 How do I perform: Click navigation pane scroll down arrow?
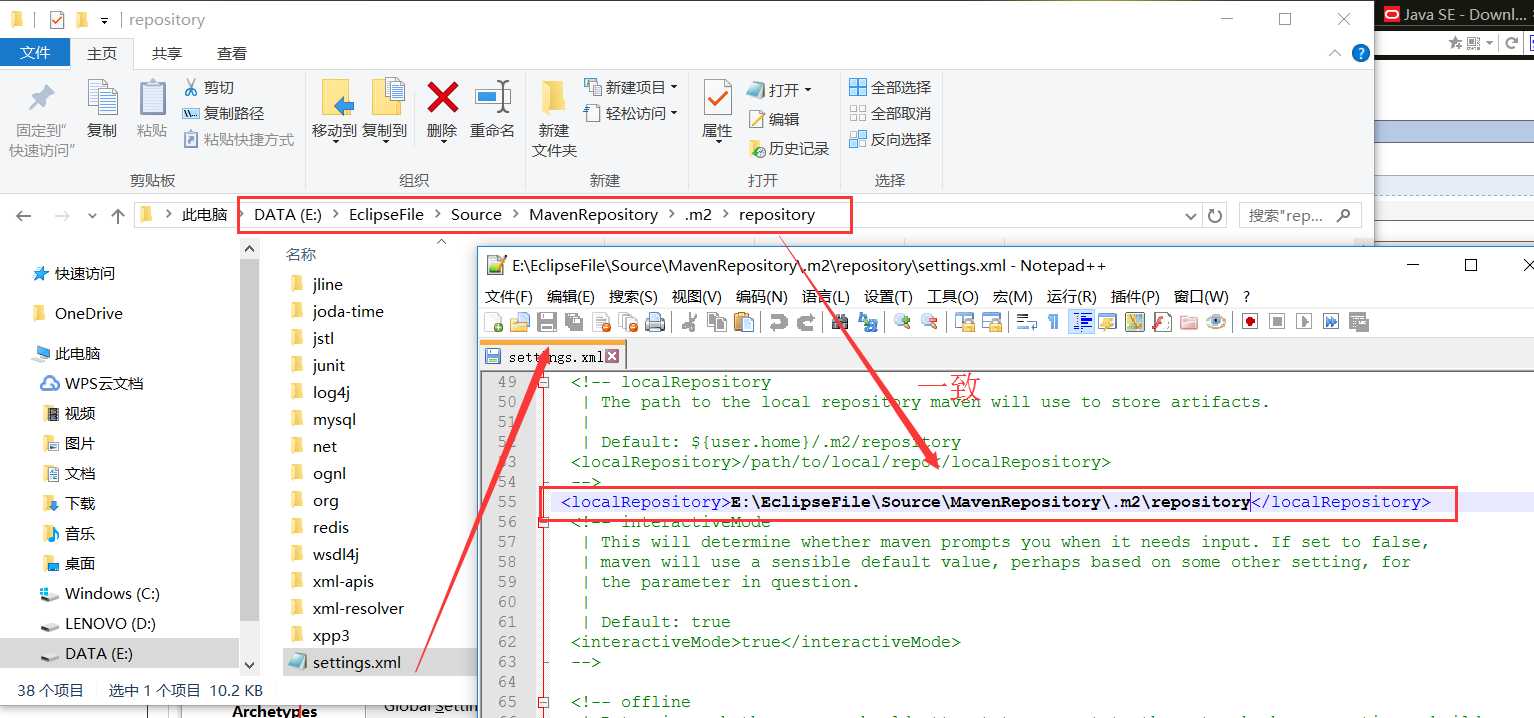[250, 664]
